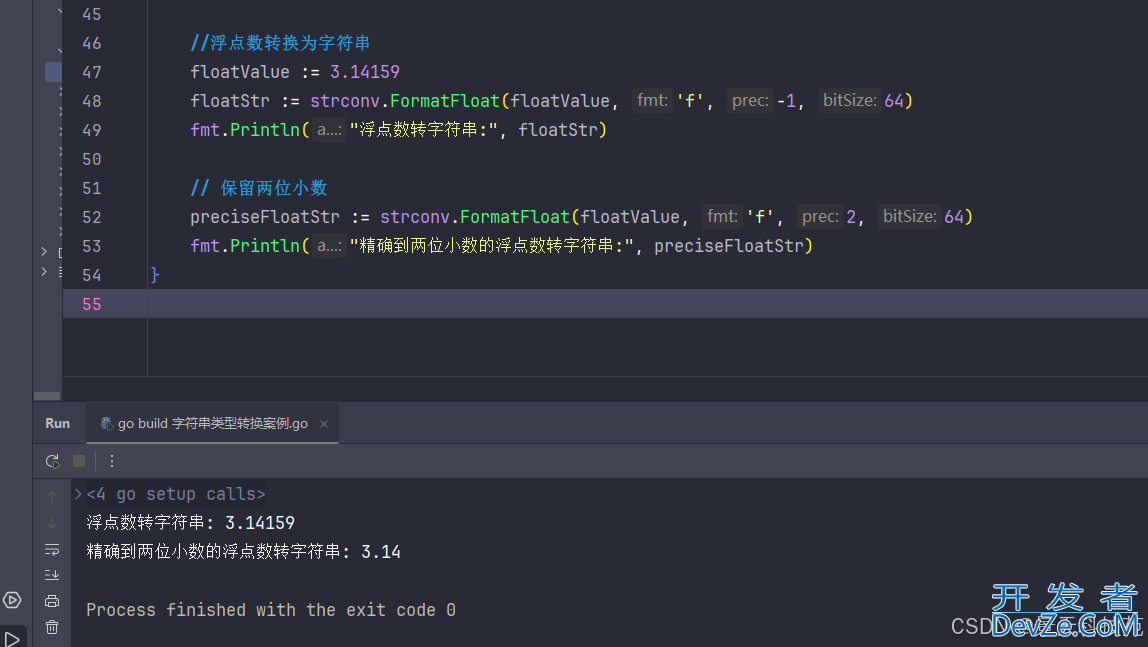The width and height of the screenshot is (1148, 647).
Task: Rerun the go build configuration
Action: pyautogui.click(x=52, y=461)
